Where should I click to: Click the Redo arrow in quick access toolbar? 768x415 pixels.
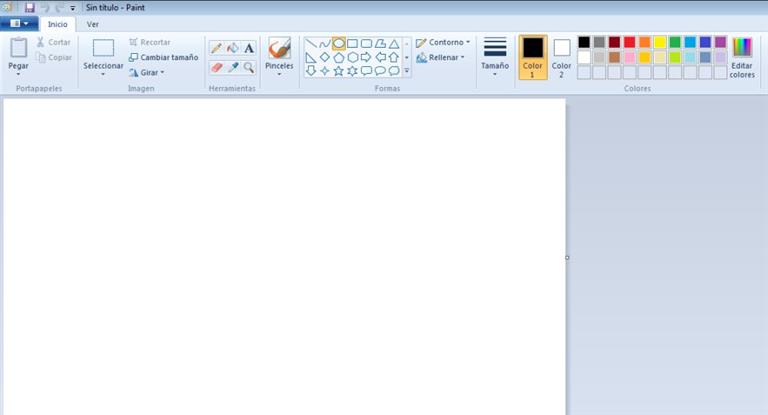(x=60, y=7)
